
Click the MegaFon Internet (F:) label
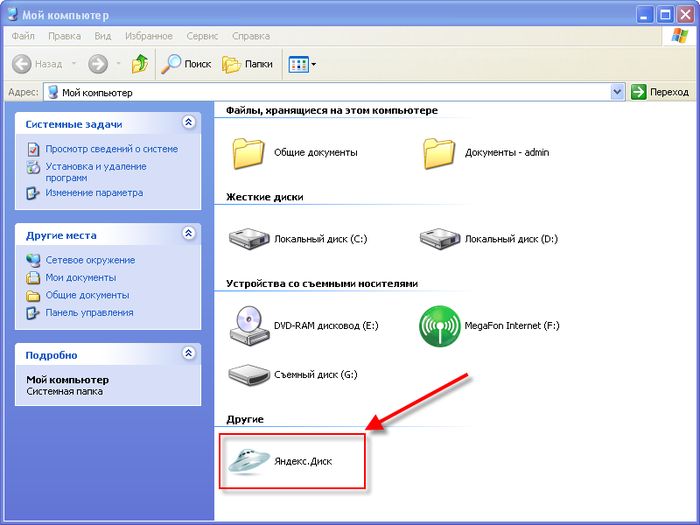pos(512,326)
